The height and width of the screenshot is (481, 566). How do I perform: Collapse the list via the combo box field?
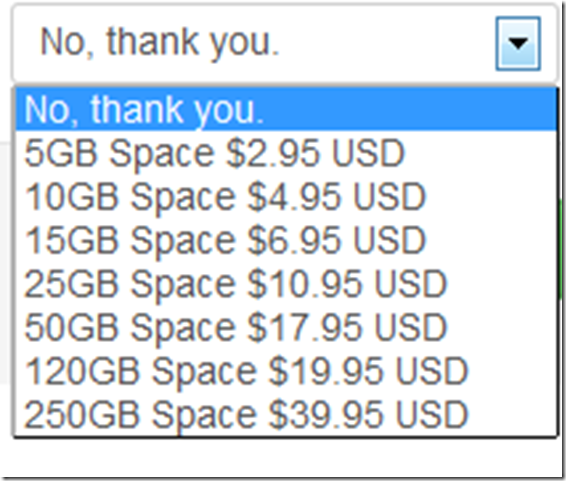(285, 43)
